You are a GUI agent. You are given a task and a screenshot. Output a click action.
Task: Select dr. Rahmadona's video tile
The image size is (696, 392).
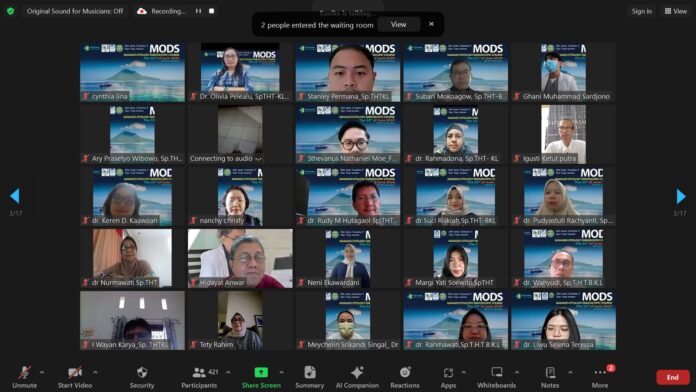(456, 134)
